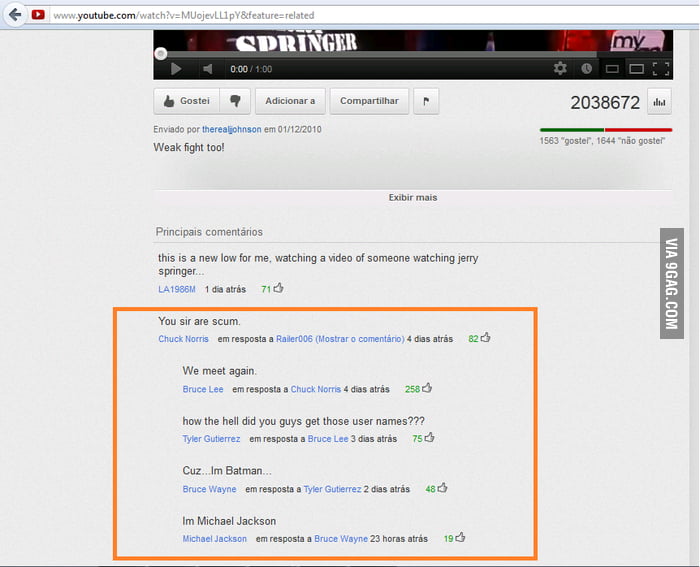This screenshot has height=567, width=700.
Task: Flag the video as inappropriate
Action: [x=426, y=101]
